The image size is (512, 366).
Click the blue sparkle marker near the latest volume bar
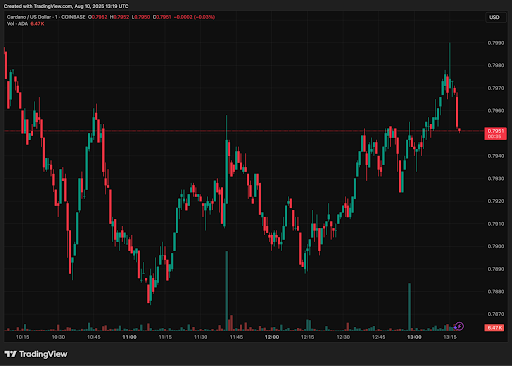[x=455, y=328]
